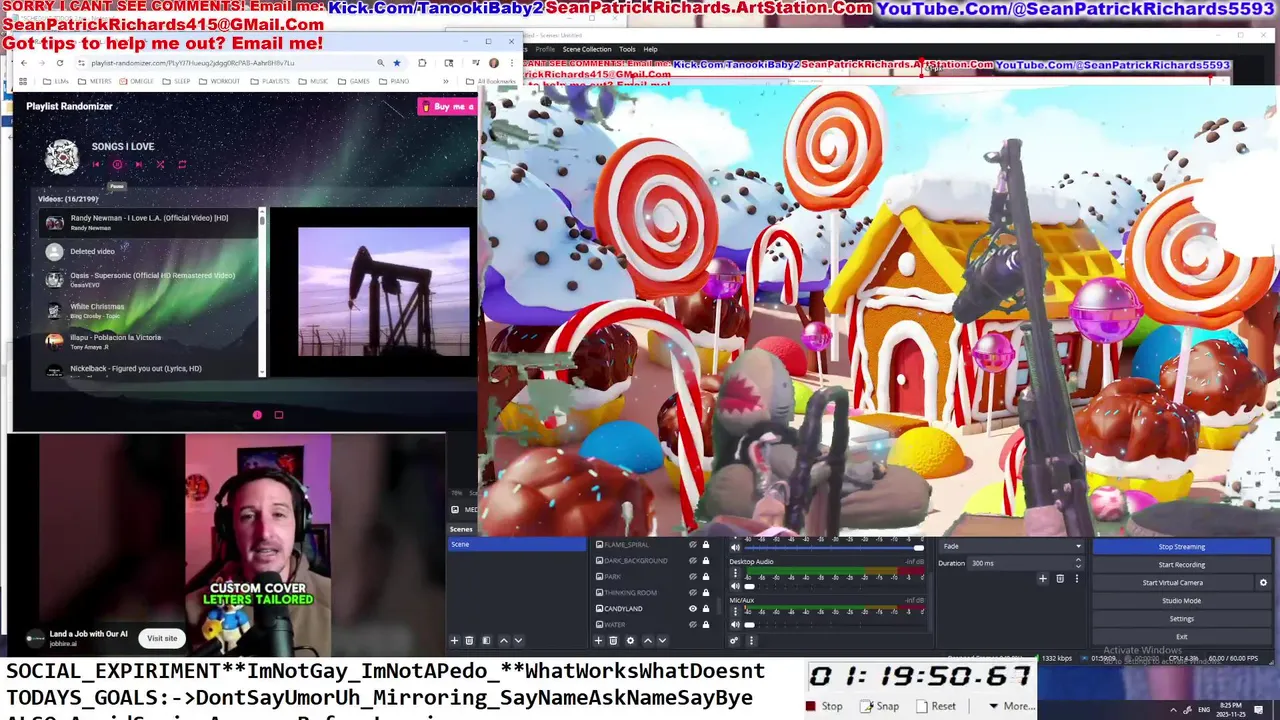Reload the Chrome page
Viewport: 1280px width, 720px height.
pos(60,63)
